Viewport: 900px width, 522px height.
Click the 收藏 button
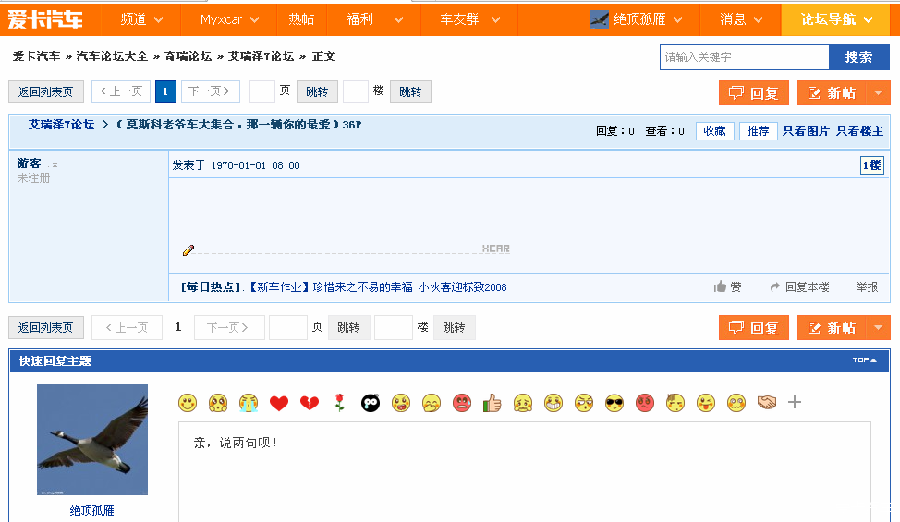[715, 131]
